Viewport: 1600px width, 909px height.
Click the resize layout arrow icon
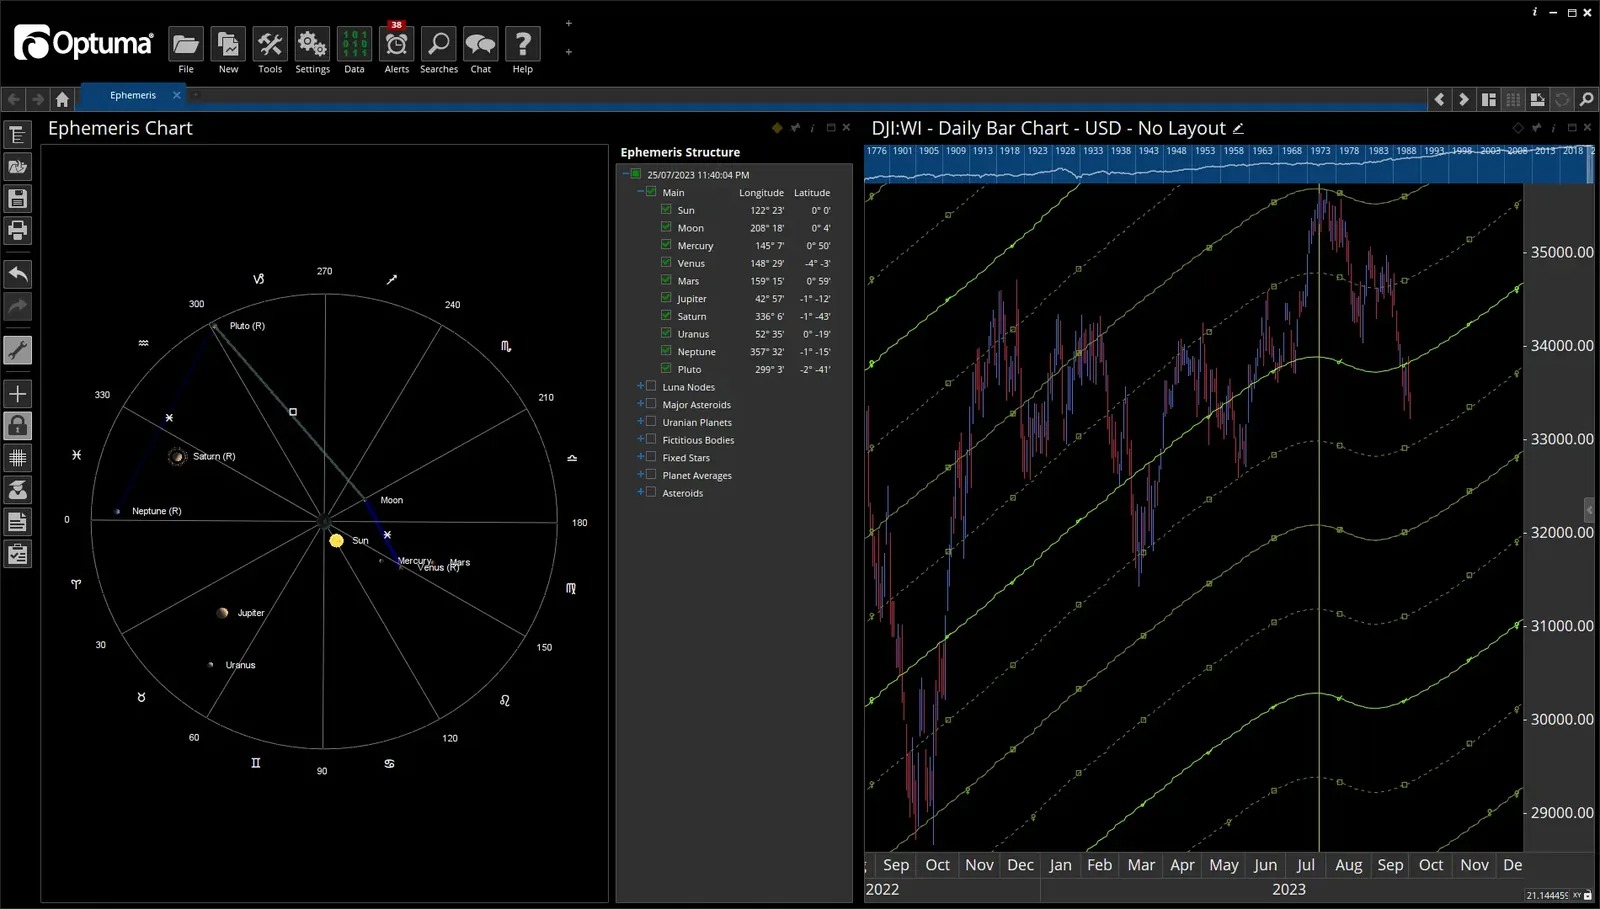click(1537, 99)
